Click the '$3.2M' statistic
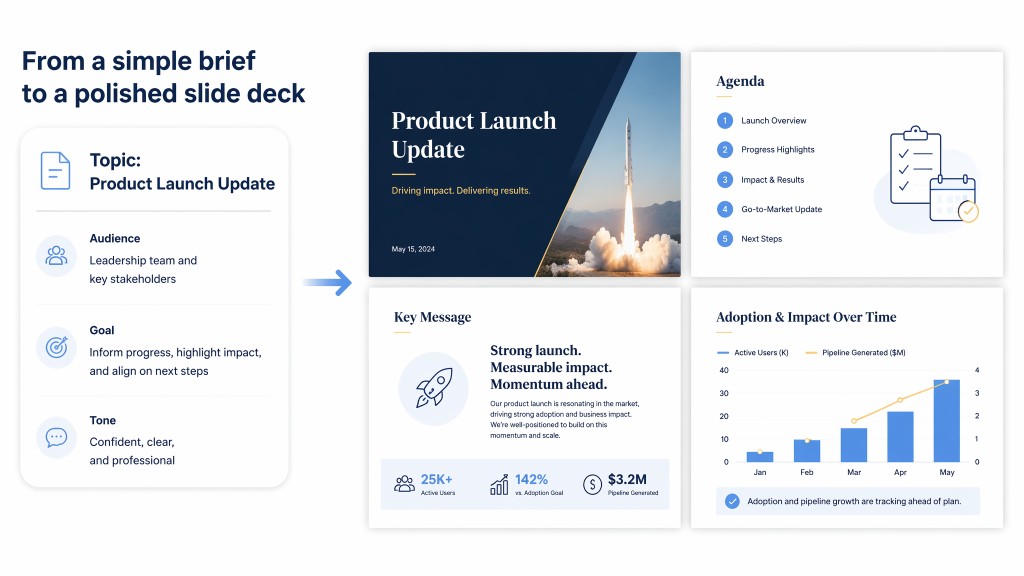The width and height of the screenshot is (1024, 576). [x=627, y=479]
